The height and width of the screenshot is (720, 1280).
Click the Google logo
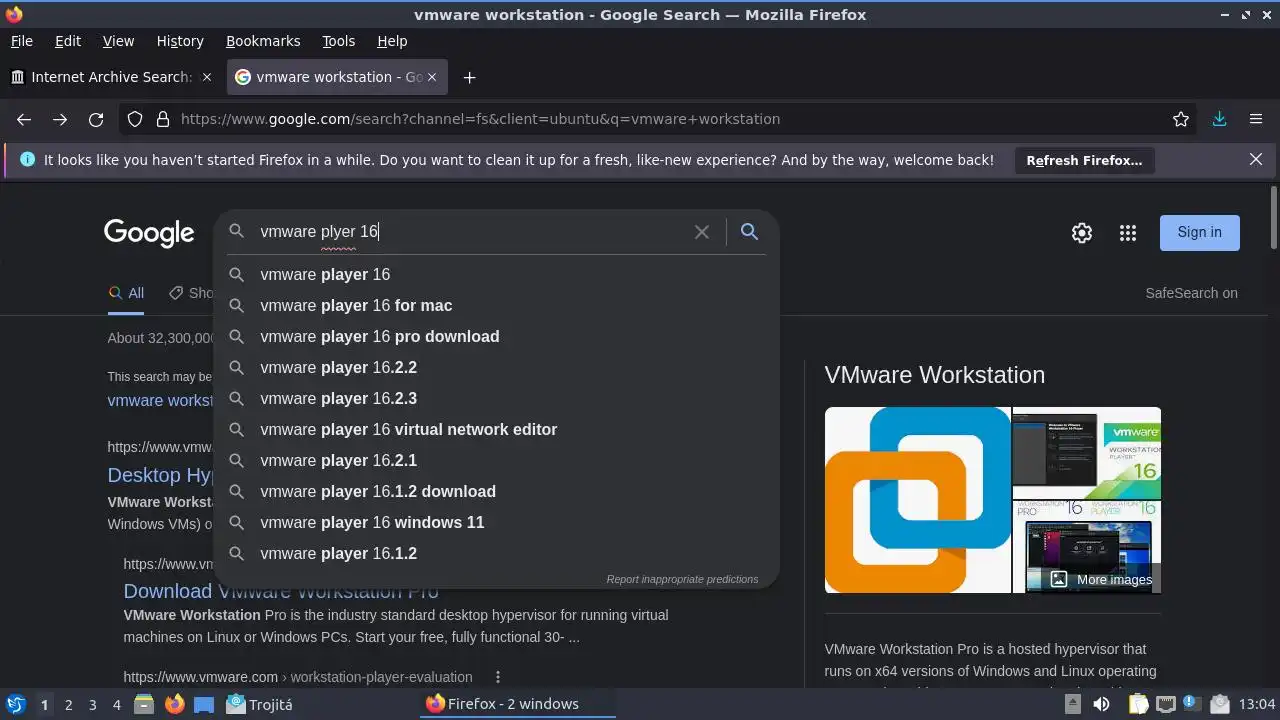pyautogui.click(x=149, y=233)
